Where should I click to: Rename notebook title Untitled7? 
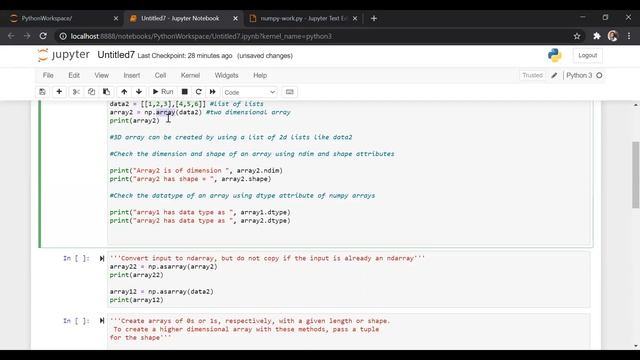tap(116, 55)
